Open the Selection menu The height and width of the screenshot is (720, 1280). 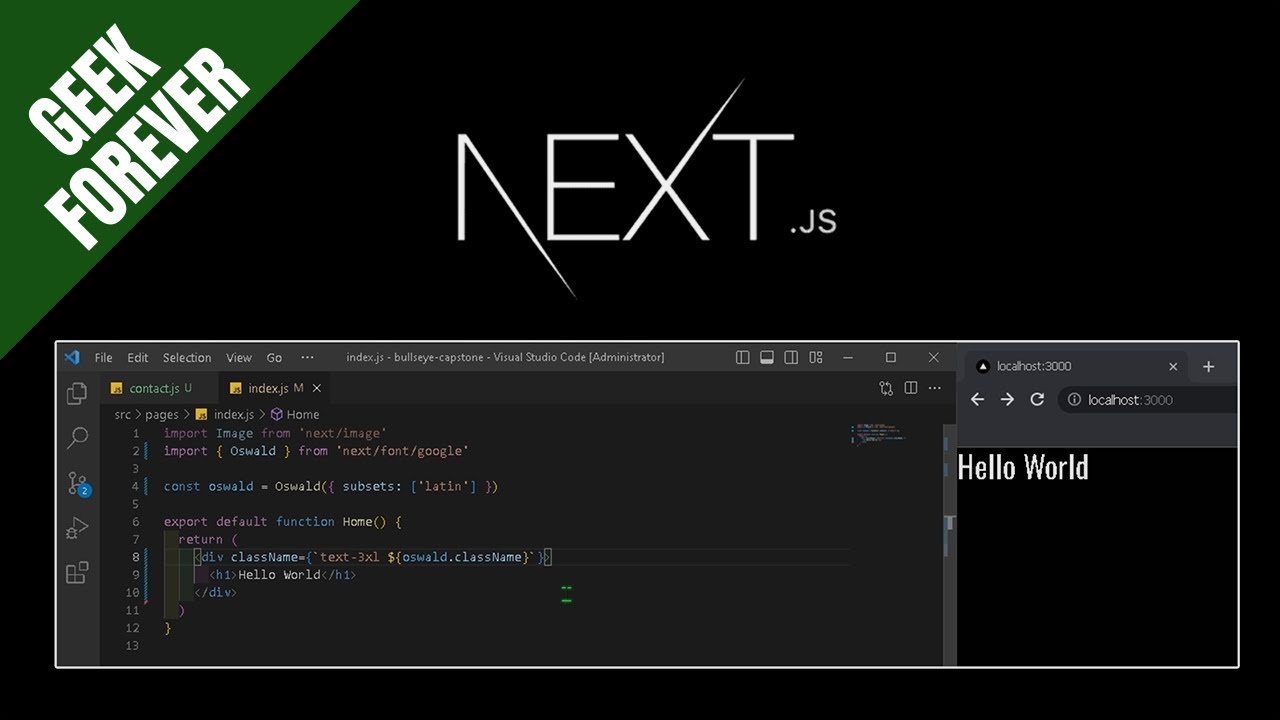tap(187, 357)
